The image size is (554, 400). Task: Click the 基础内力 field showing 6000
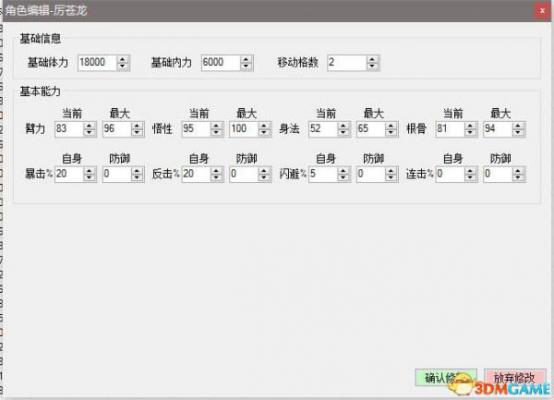coord(221,63)
